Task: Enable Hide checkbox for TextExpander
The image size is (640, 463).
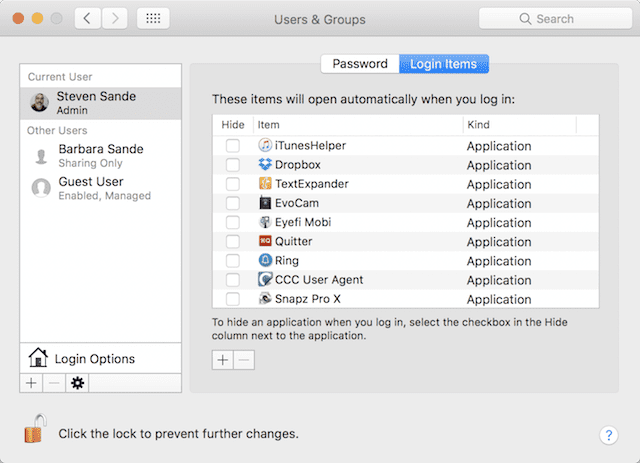Action: pos(232,184)
